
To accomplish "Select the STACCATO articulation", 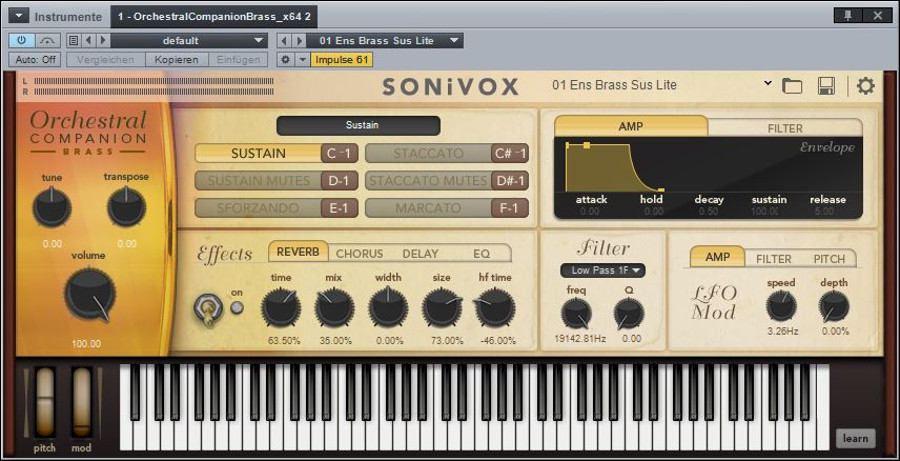I will click(x=428, y=153).
